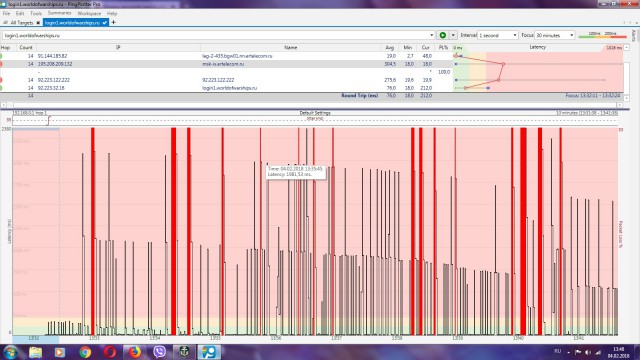640x360 pixels.
Task: Switch to PingPlotter taskbar icon
Action: 209,352
